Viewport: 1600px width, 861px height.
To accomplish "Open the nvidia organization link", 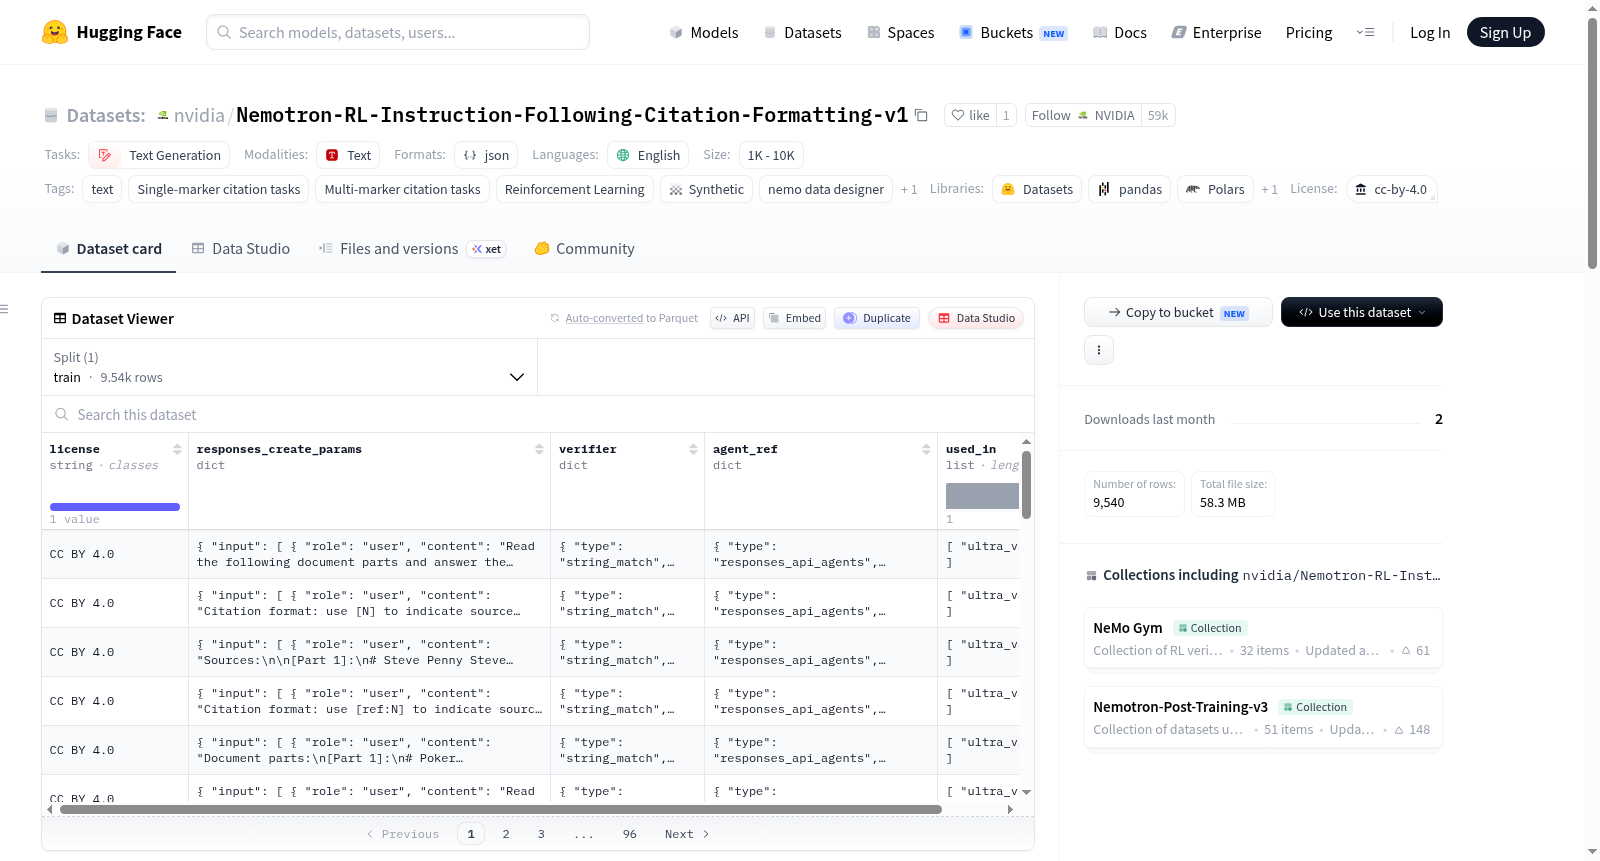I will (199, 115).
